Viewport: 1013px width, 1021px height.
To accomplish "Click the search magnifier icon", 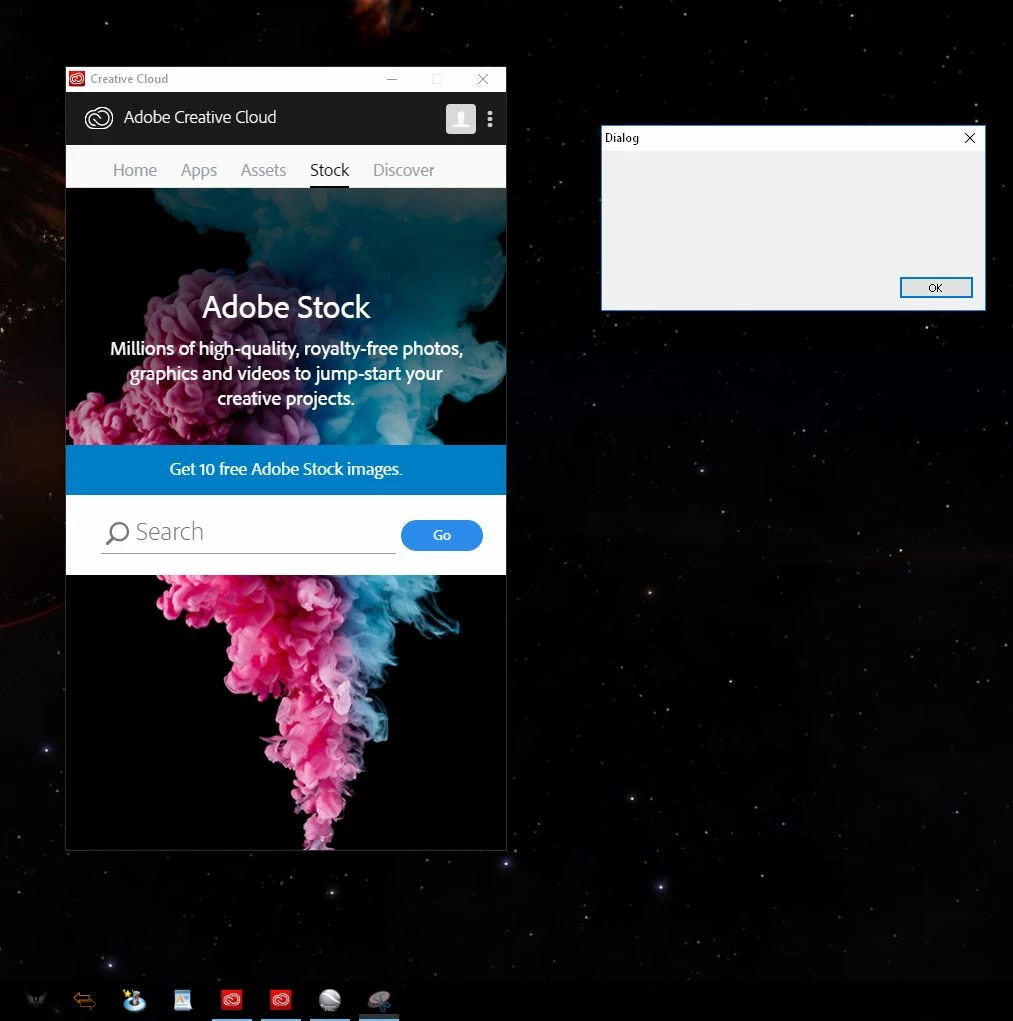I will (x=117, y=533).
